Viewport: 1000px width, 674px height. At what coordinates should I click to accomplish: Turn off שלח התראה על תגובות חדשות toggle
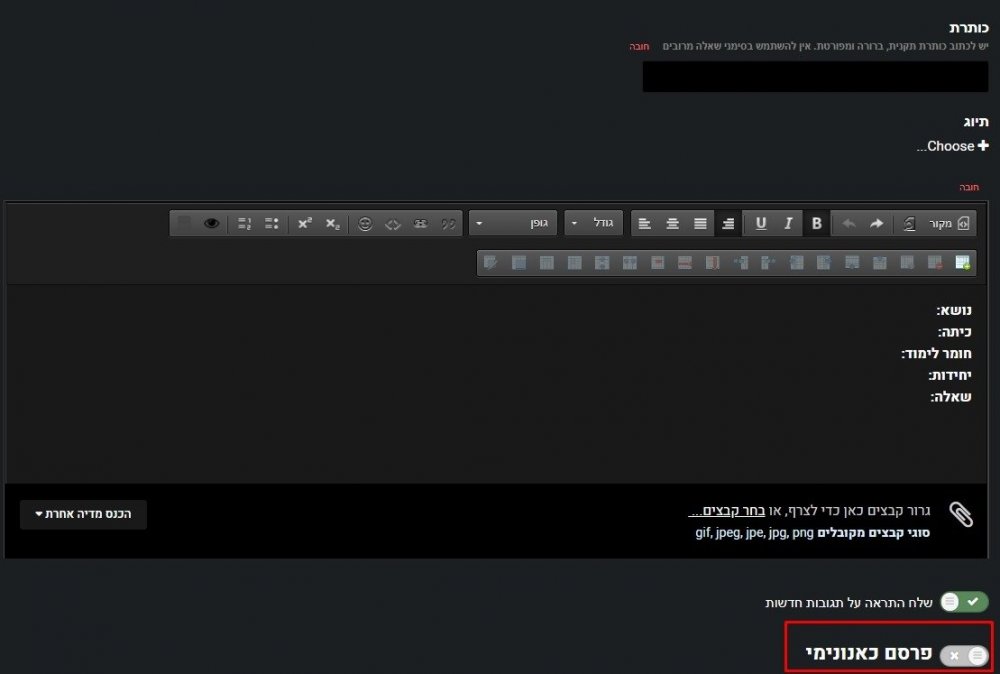pos(964,602)
